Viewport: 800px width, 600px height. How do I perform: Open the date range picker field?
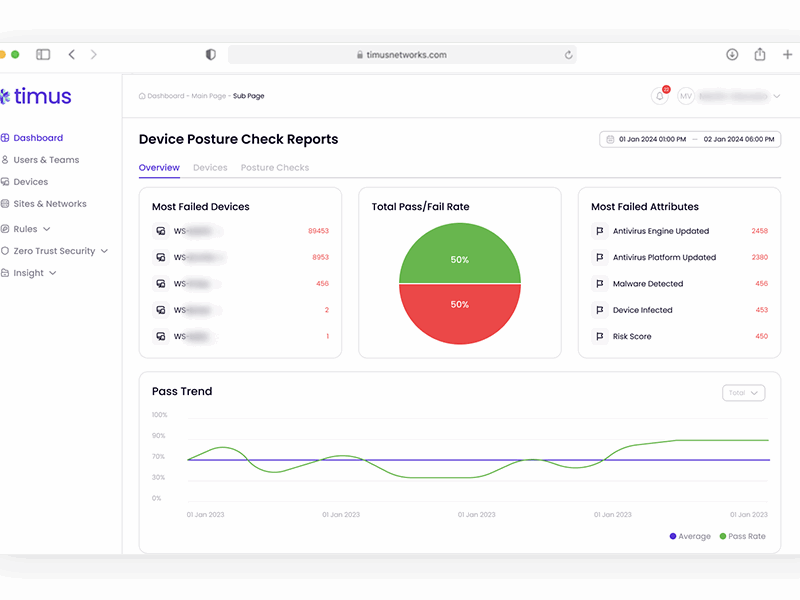click(x=690, y=139)
